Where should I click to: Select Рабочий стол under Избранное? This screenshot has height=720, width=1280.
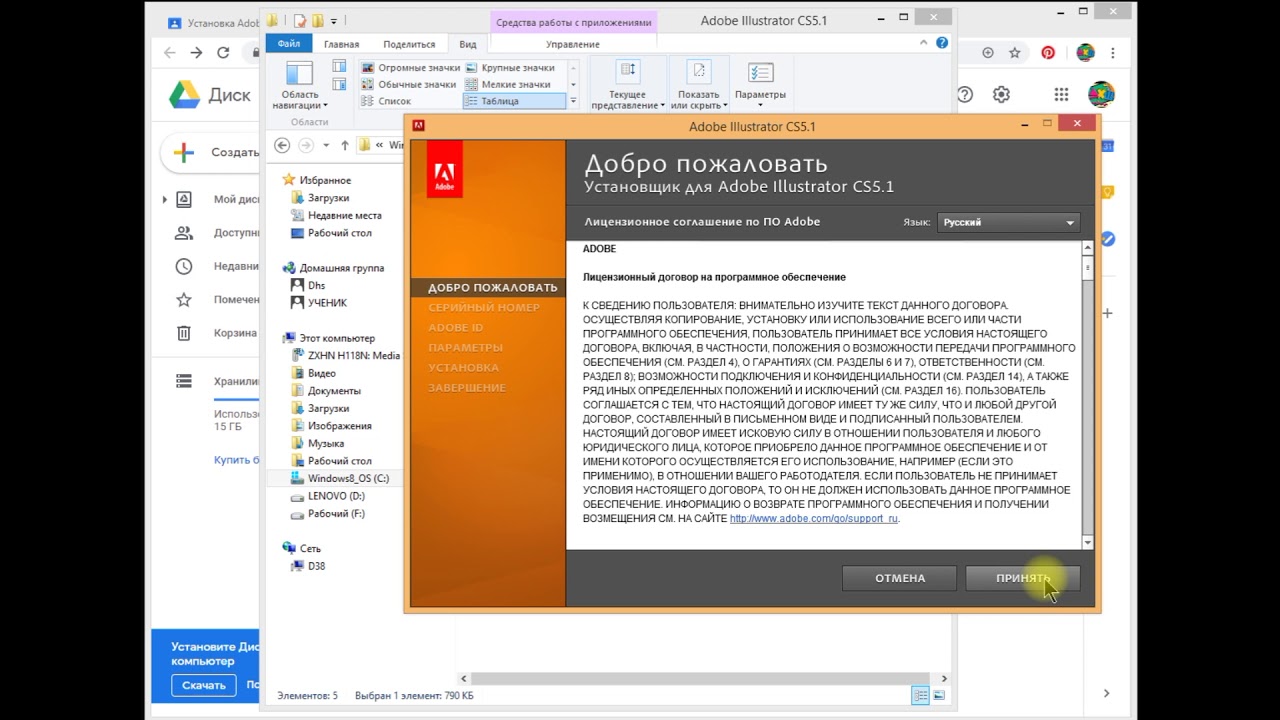point(331,233)
